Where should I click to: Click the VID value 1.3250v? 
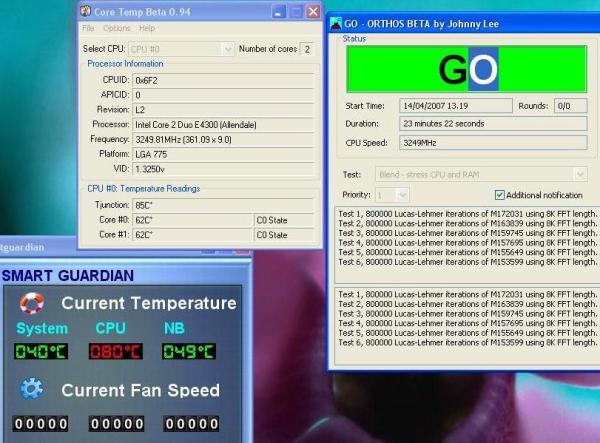(x=223, y=169)
